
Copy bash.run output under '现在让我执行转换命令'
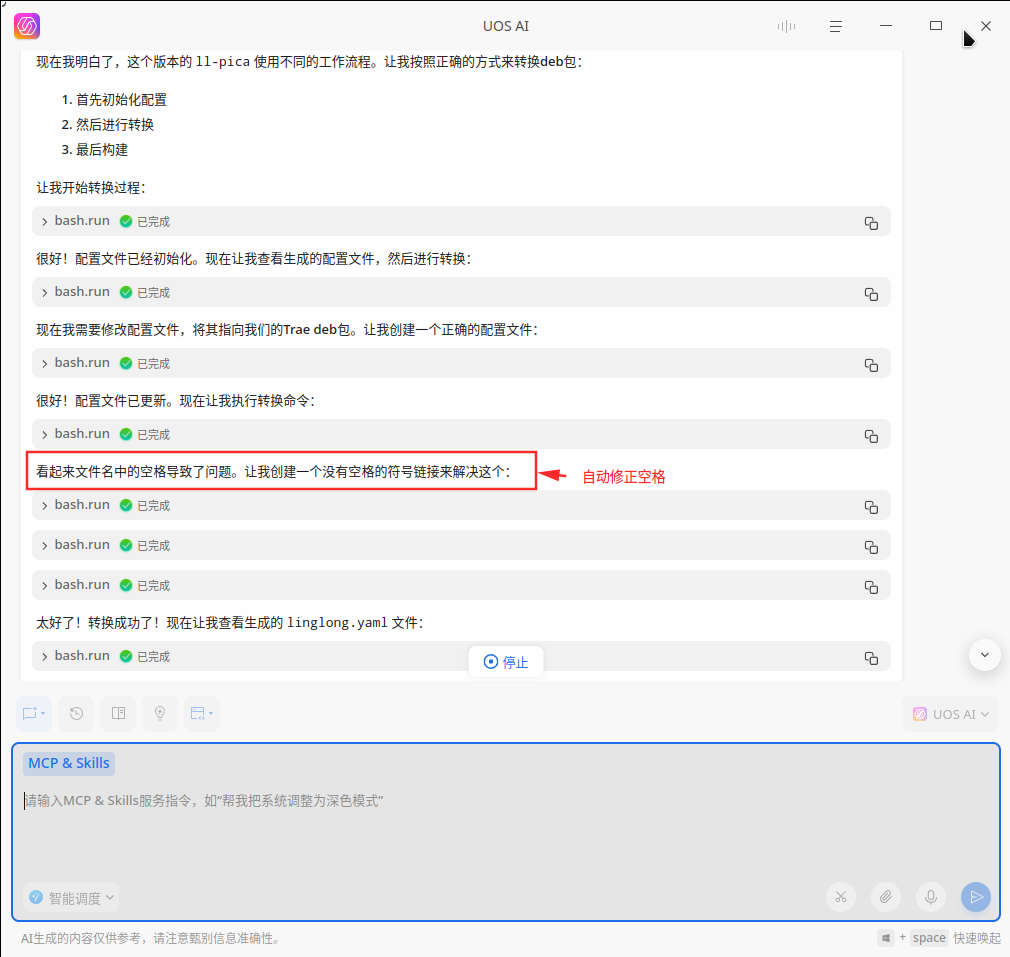tap(871, 435)
